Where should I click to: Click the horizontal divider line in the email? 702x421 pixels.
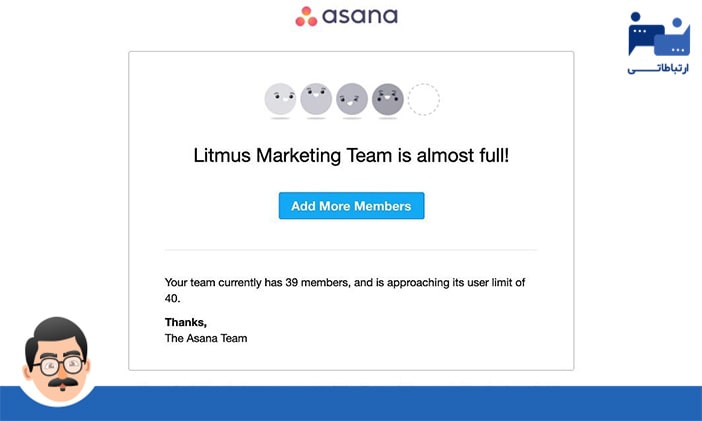point(351,249)
